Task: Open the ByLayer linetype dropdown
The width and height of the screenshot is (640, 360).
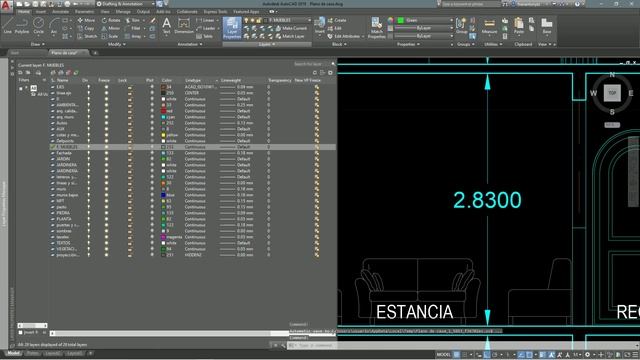Action: [x=424, y=36]
